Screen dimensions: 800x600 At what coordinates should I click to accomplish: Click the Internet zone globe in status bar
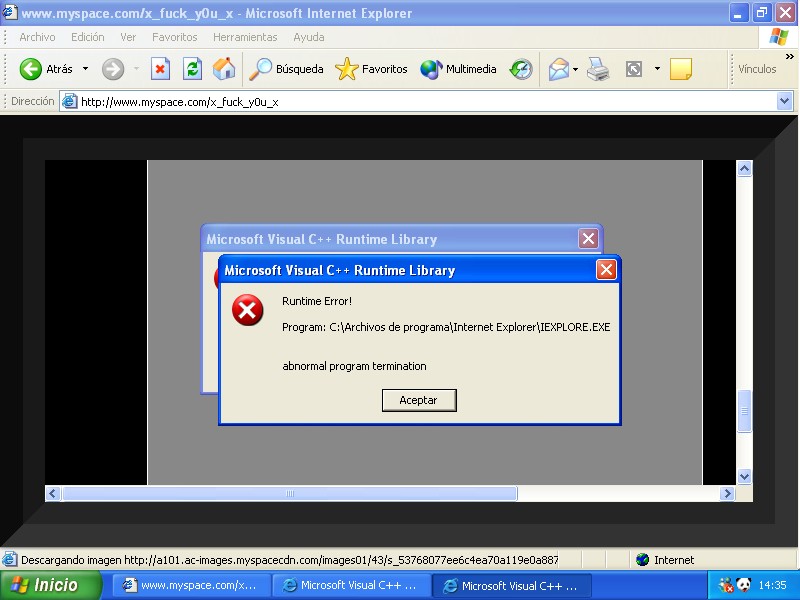click(642, 560)
